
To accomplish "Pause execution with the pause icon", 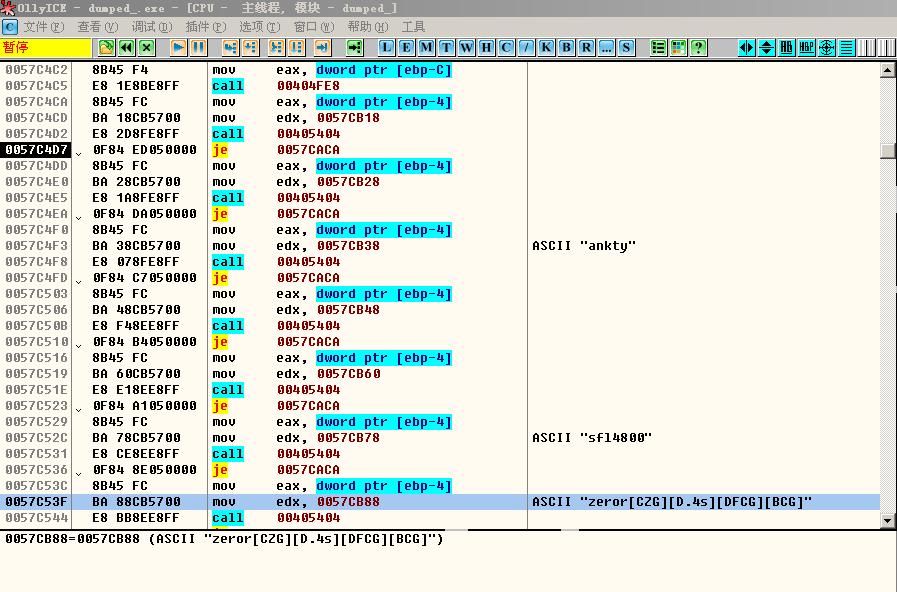I will (x=199, y=47).
